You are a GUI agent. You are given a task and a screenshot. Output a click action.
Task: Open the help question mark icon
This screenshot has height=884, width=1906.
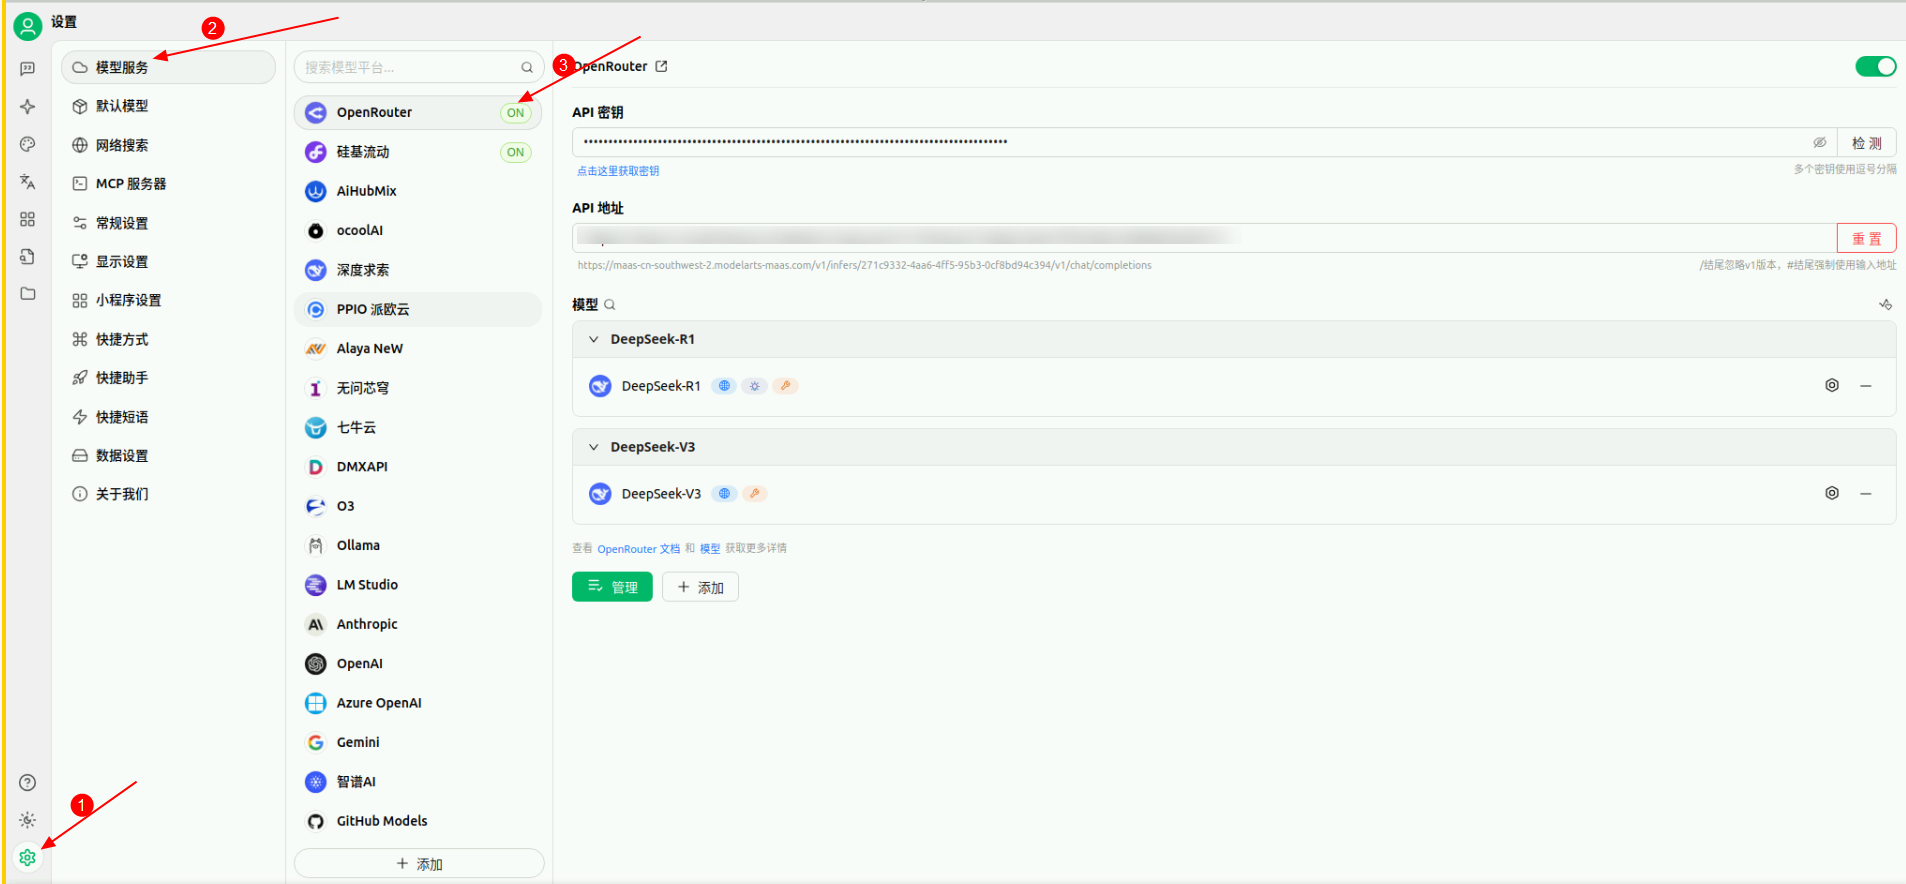point(28,782)
